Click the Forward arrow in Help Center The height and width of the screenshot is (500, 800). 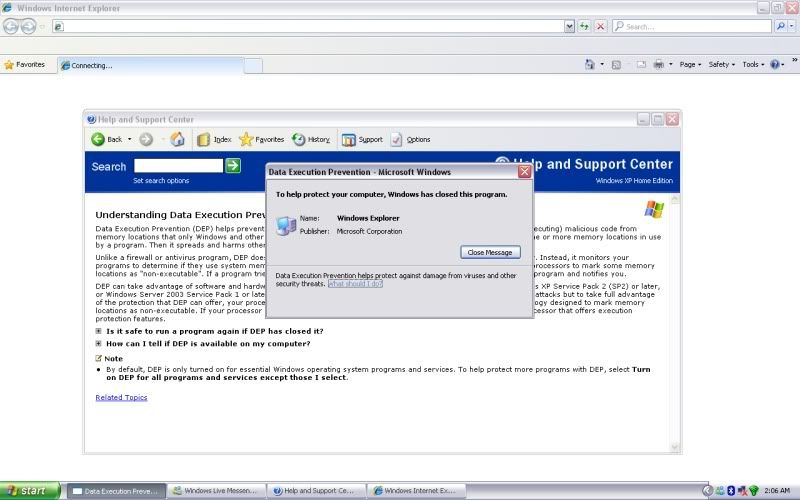146,139
